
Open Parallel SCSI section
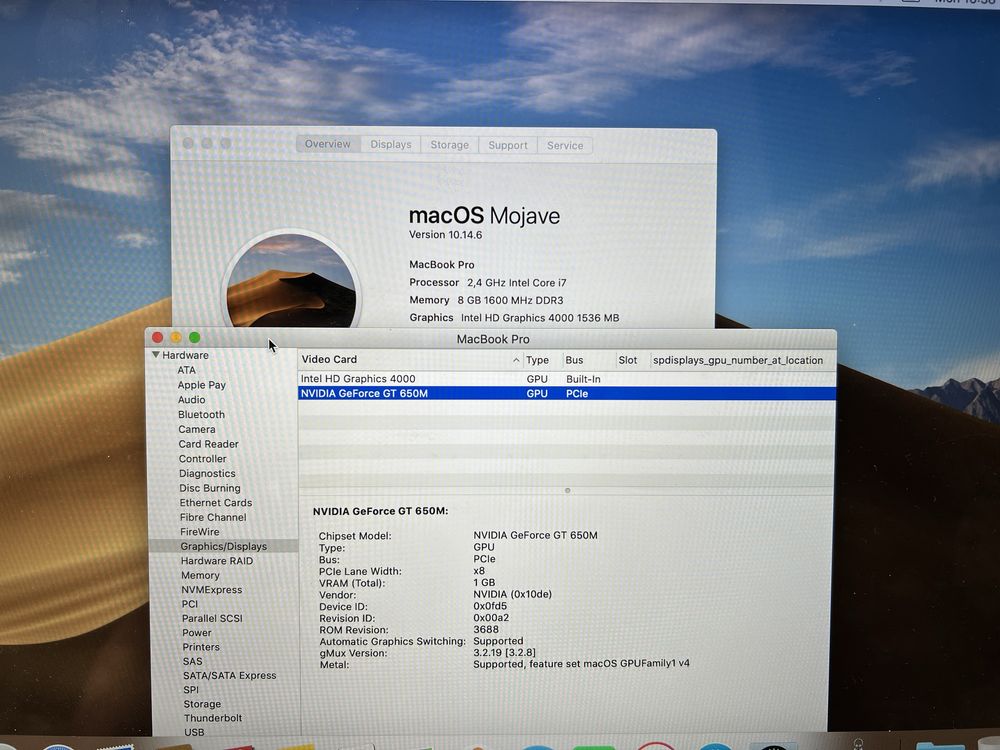212,618
